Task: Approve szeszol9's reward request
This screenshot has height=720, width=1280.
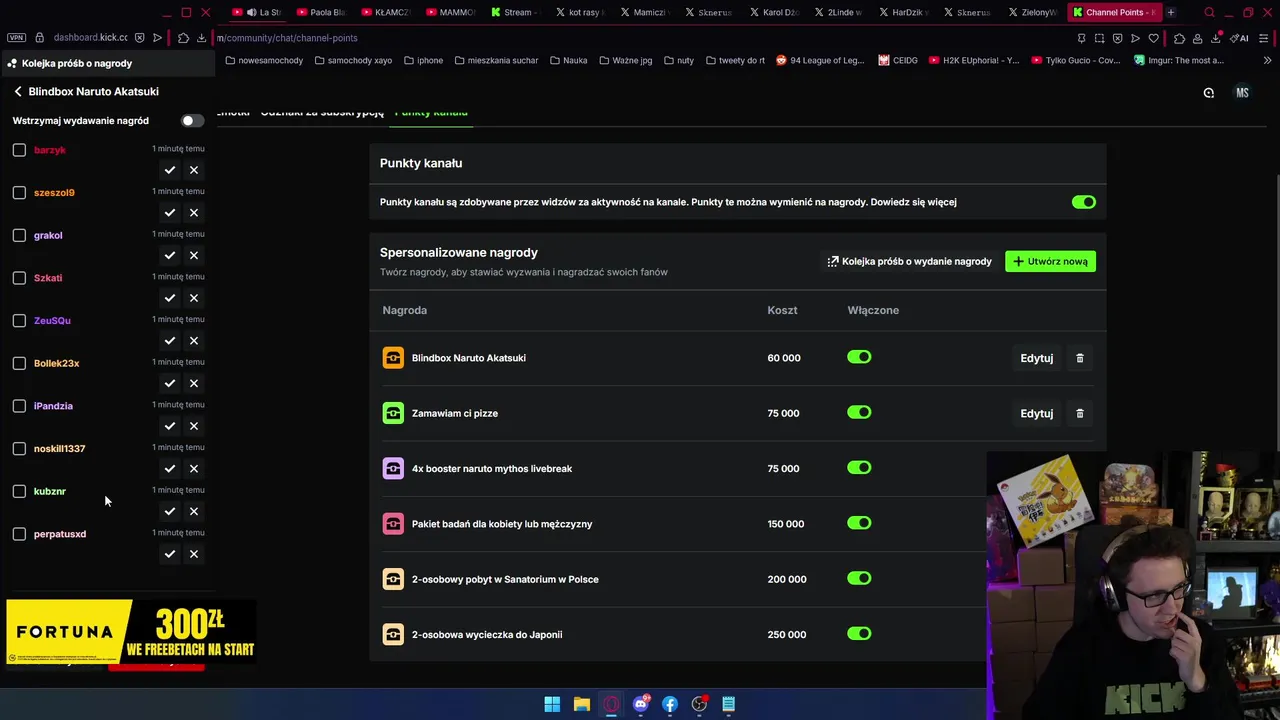Action: point(170,213)
